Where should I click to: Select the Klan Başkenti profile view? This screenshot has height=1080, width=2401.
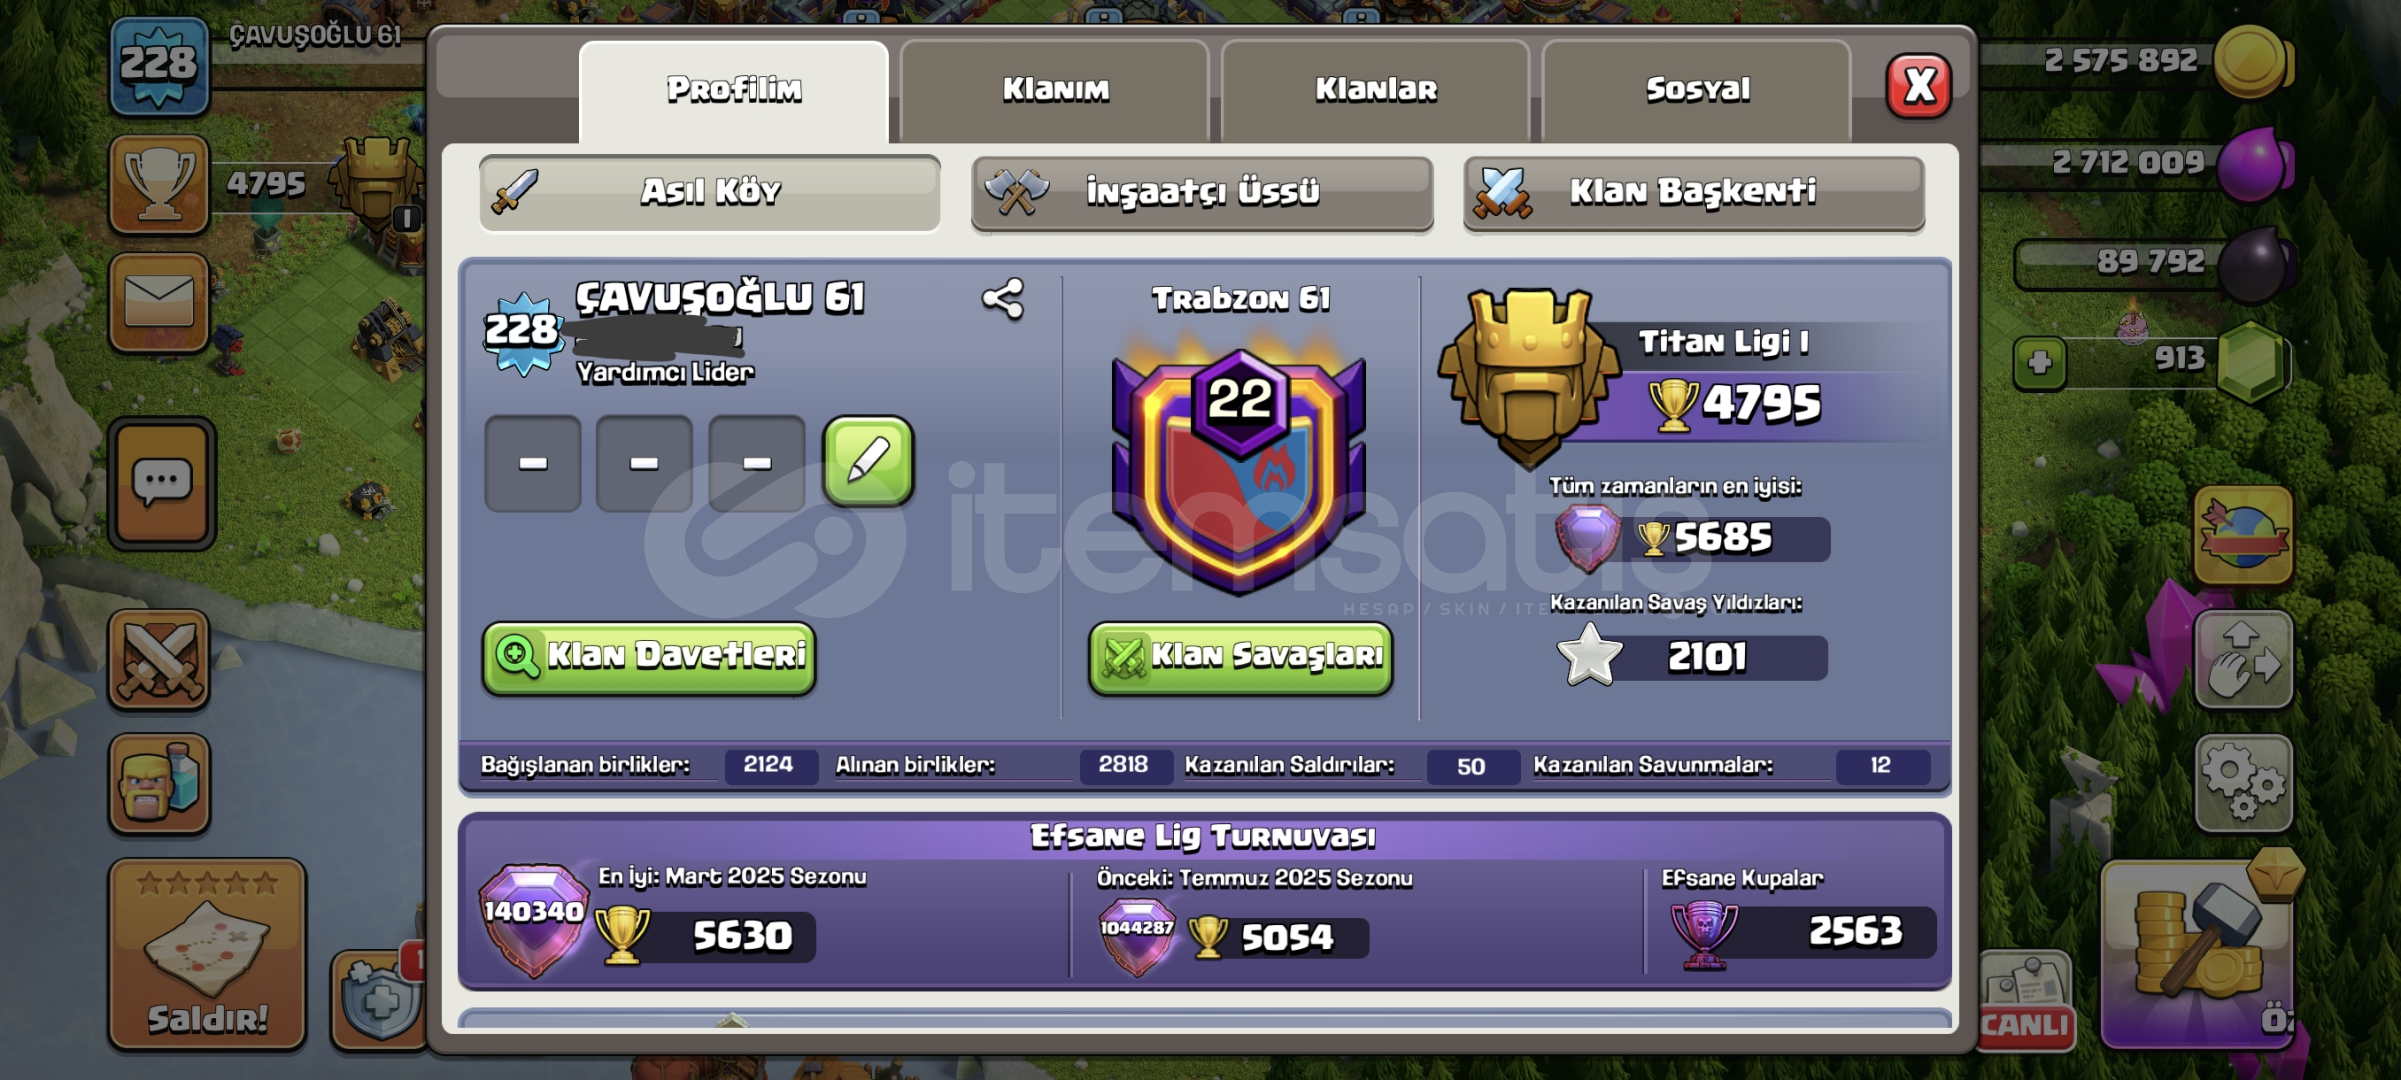[x=1694, y=192]
